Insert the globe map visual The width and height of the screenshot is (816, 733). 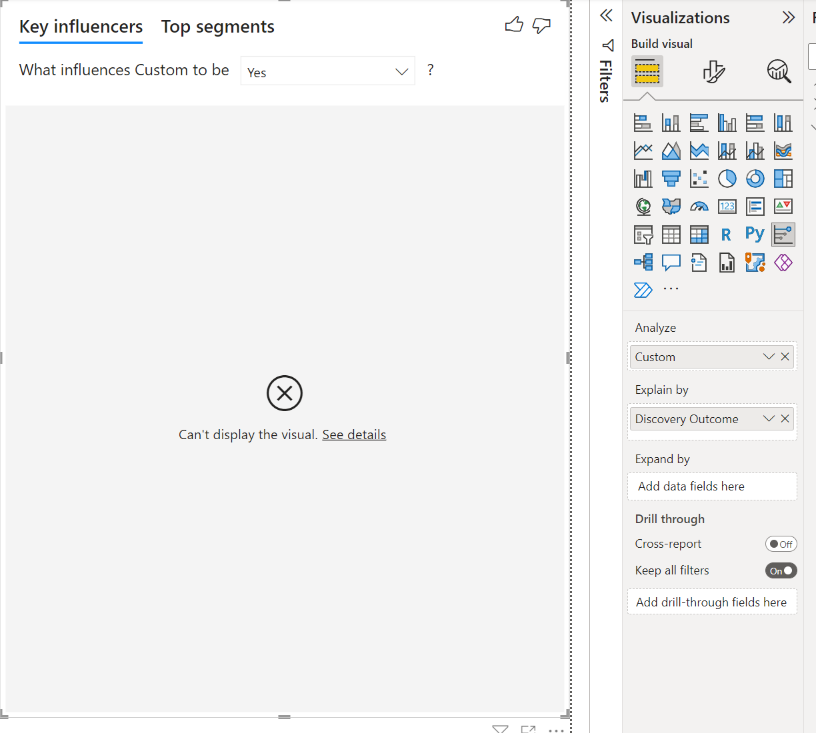click(643, 207)
